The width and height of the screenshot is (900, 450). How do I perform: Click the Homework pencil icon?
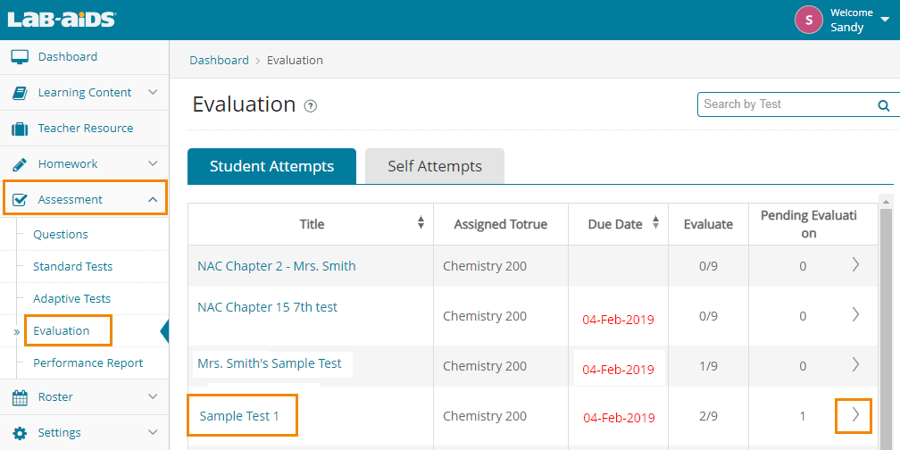click(19, 164)
